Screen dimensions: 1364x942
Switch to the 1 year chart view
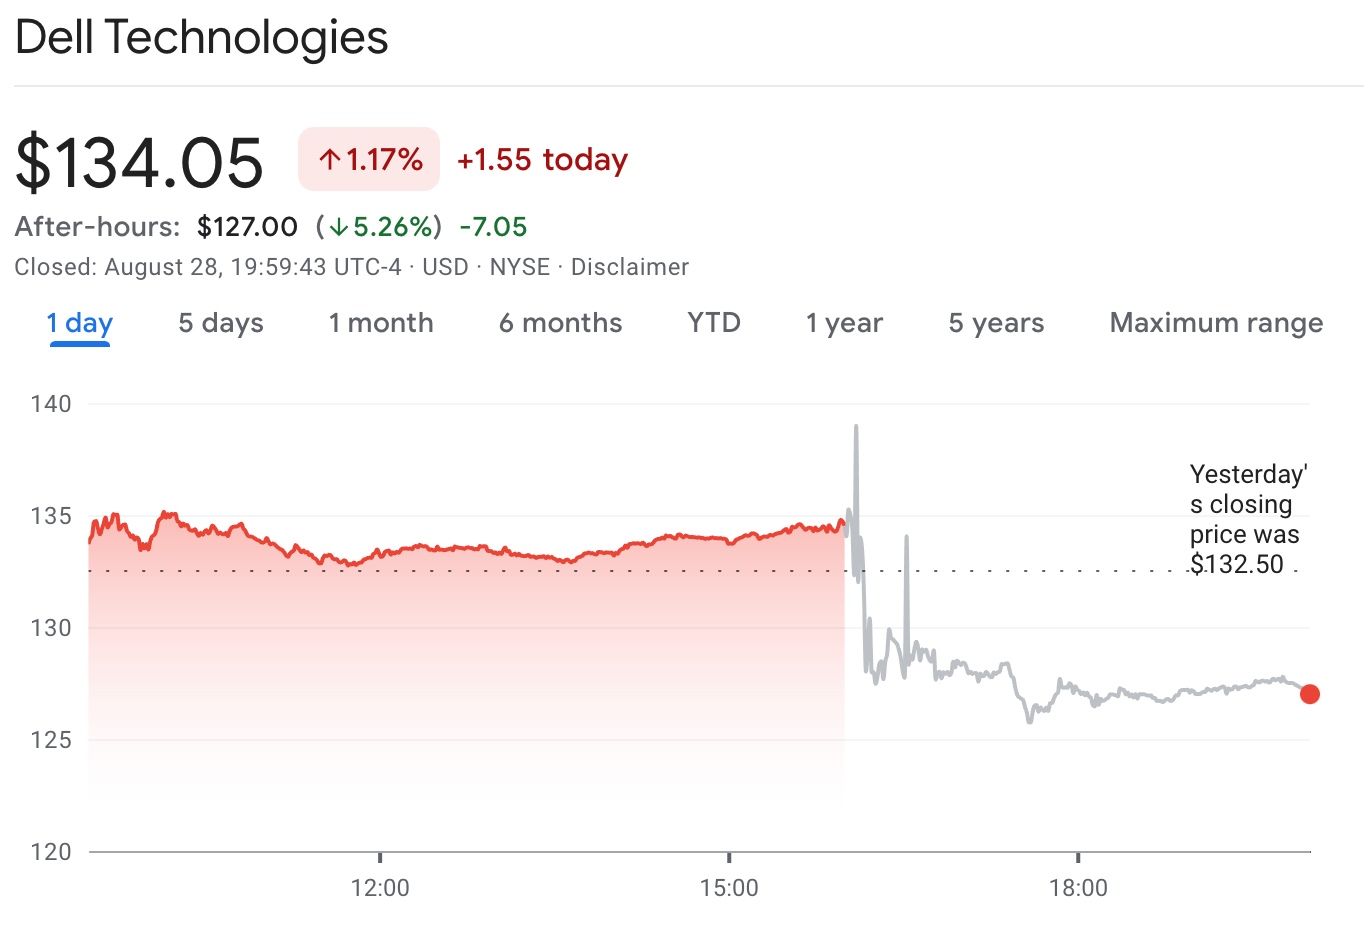tap(843, 323)
